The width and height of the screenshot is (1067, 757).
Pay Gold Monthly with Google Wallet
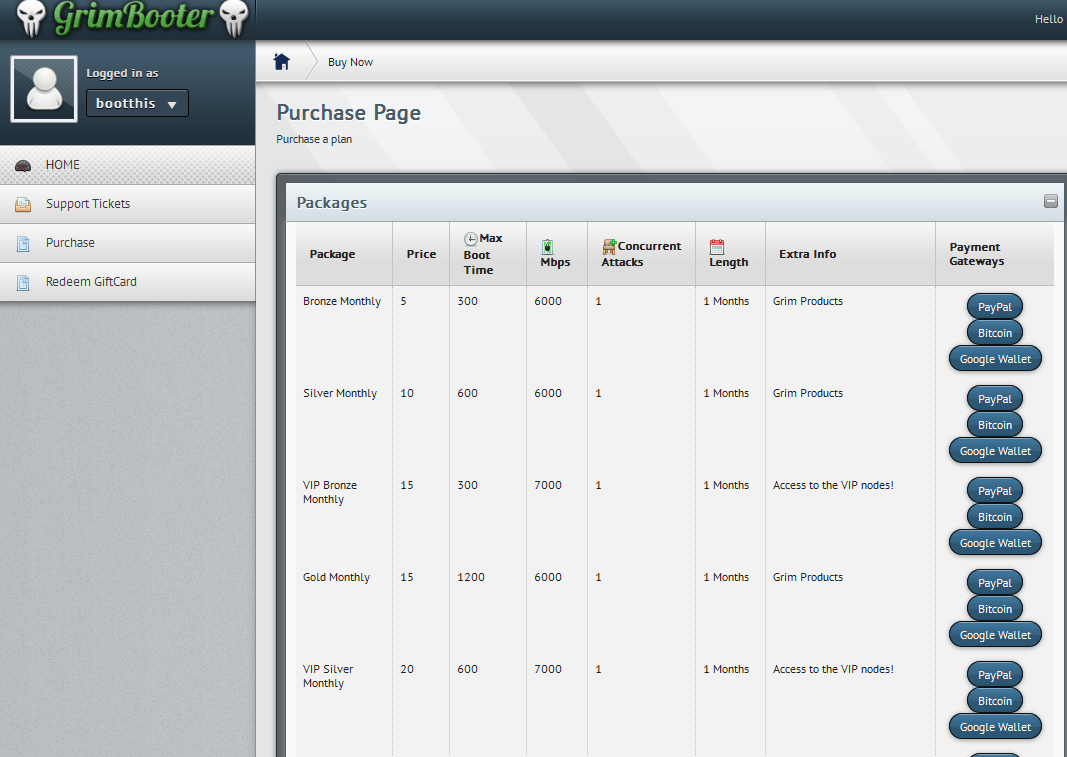995,634
